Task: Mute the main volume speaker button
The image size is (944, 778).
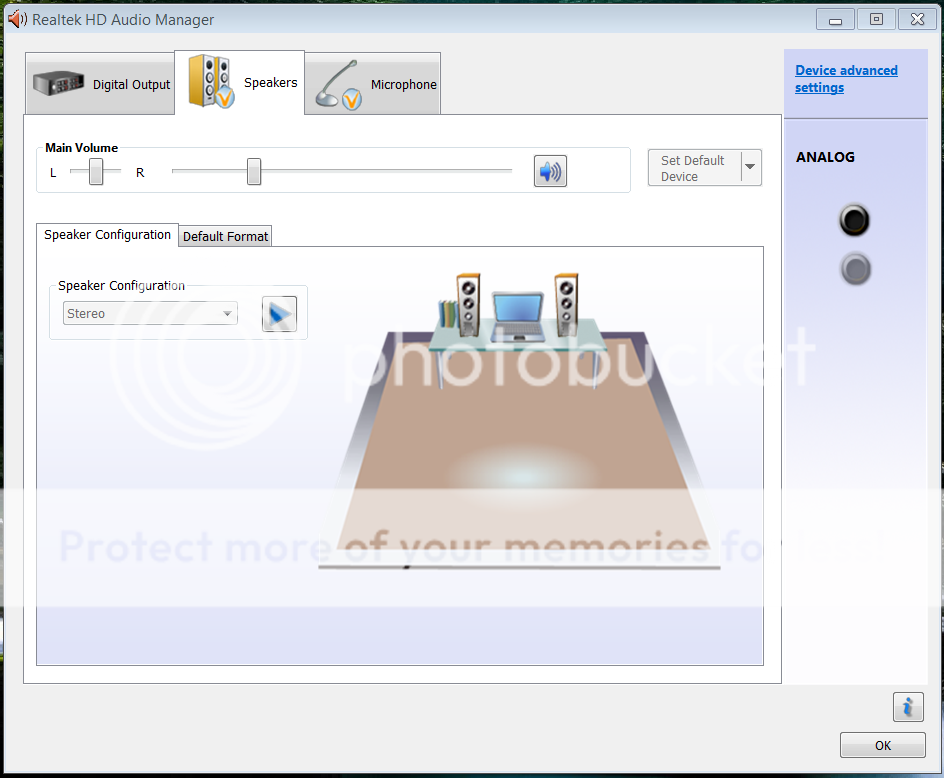Action: (x=549, y=172)
